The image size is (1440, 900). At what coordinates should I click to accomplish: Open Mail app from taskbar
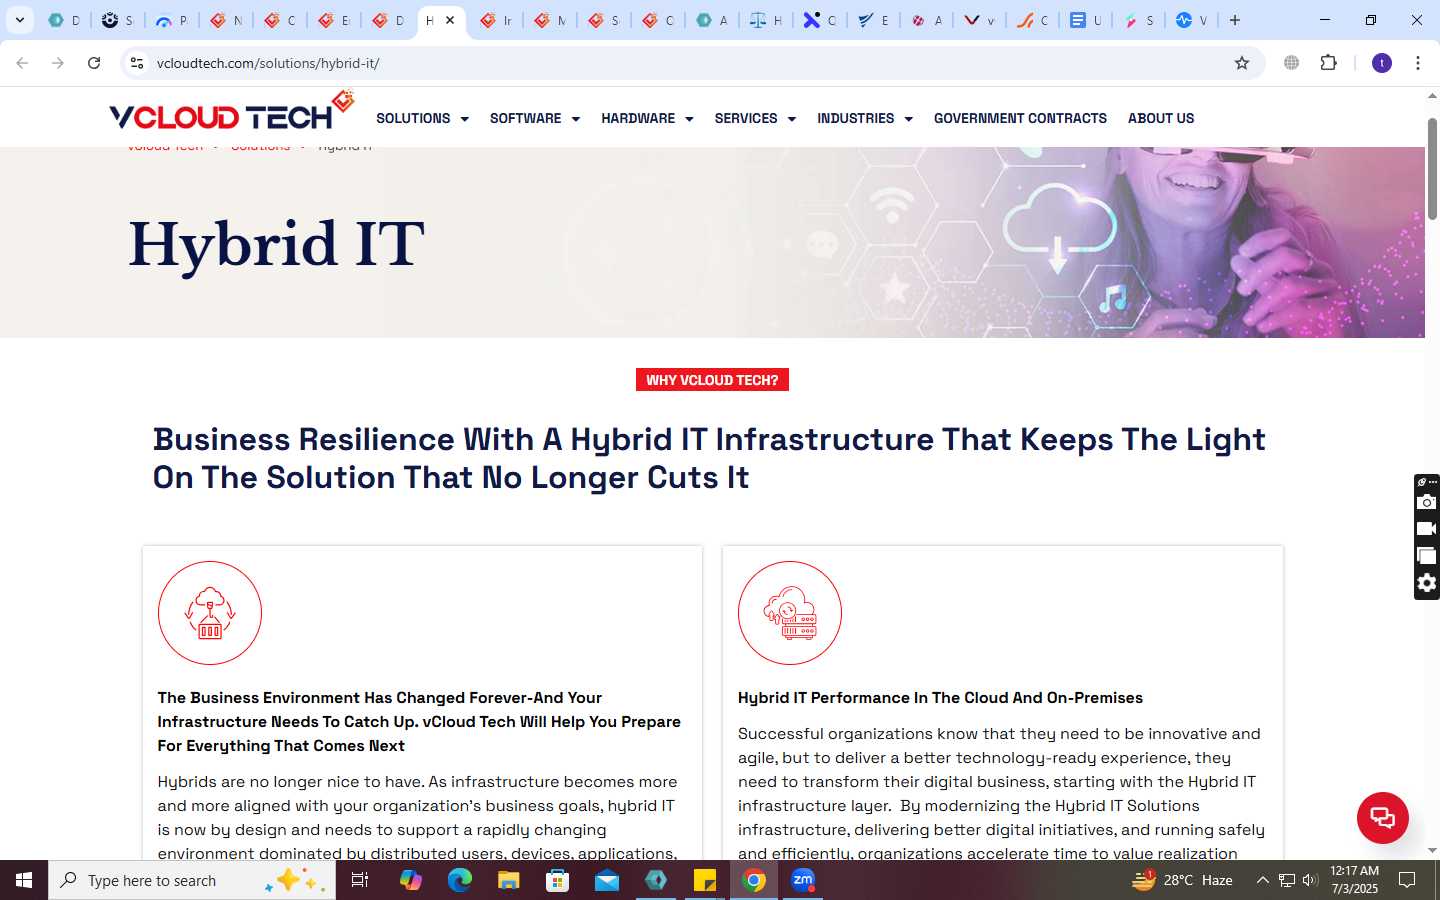tap(607, 880)
